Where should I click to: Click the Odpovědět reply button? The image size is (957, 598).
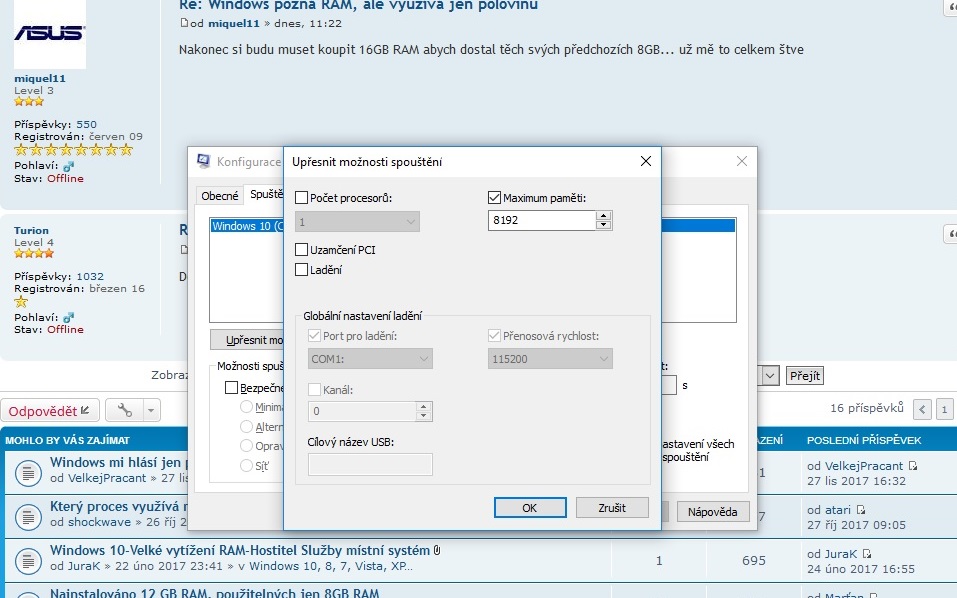[x=50, y=410]
